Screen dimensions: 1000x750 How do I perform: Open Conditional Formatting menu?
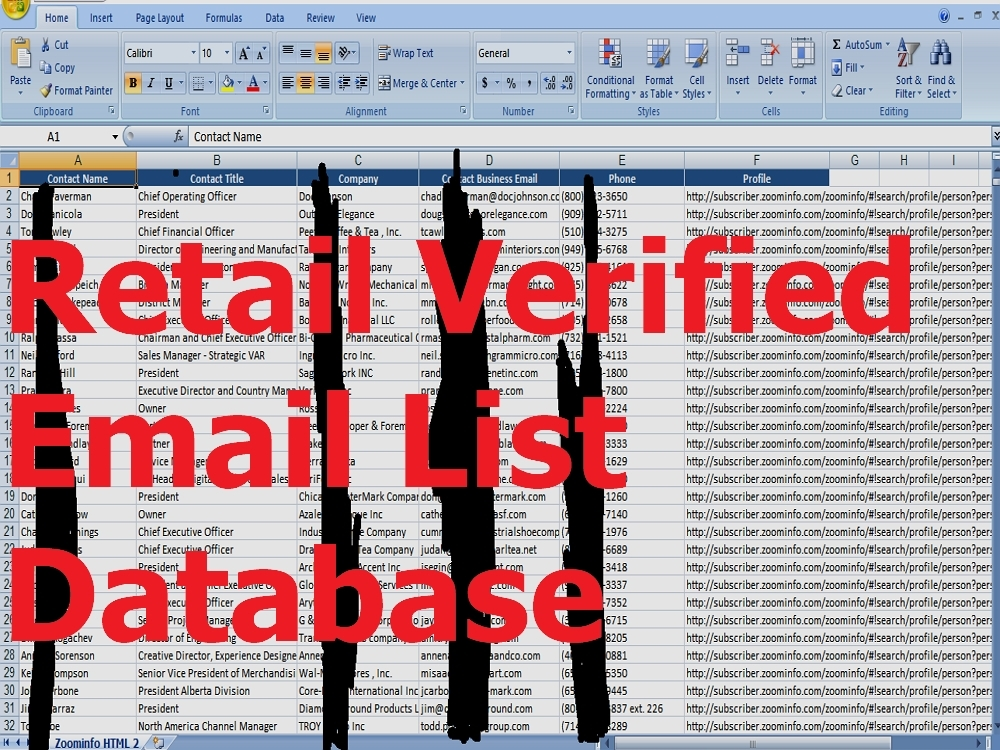tap(610, 68)
